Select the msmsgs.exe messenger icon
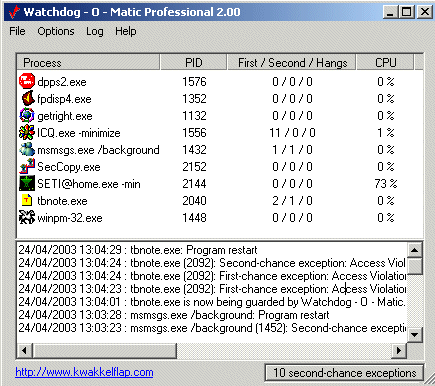The width and height of the screenshot is (435, 386). [27, 149]
